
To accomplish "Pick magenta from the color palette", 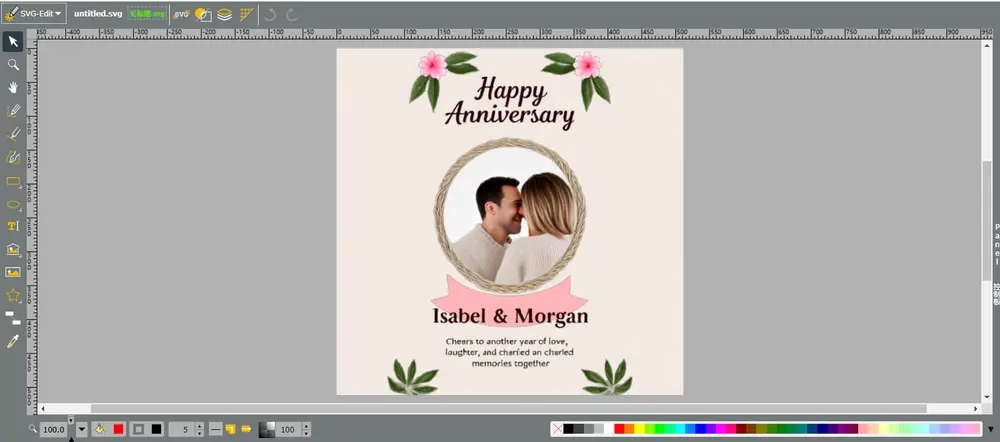I will tap(721, 429).
